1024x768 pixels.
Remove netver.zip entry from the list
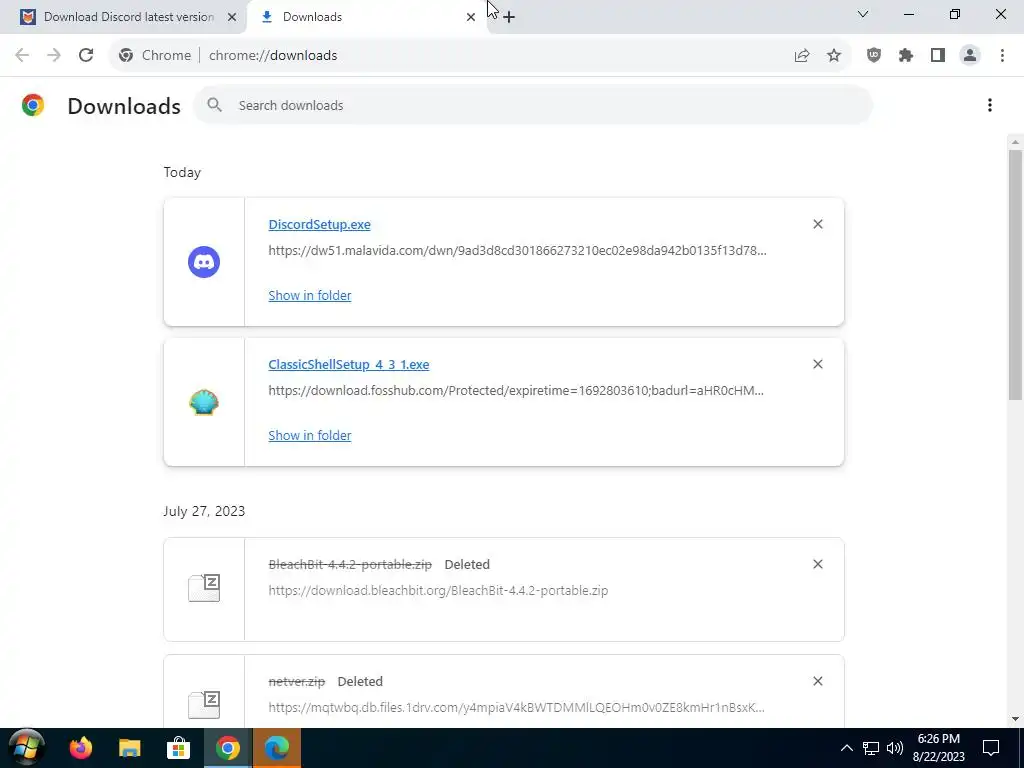click(x=818, y=680)
